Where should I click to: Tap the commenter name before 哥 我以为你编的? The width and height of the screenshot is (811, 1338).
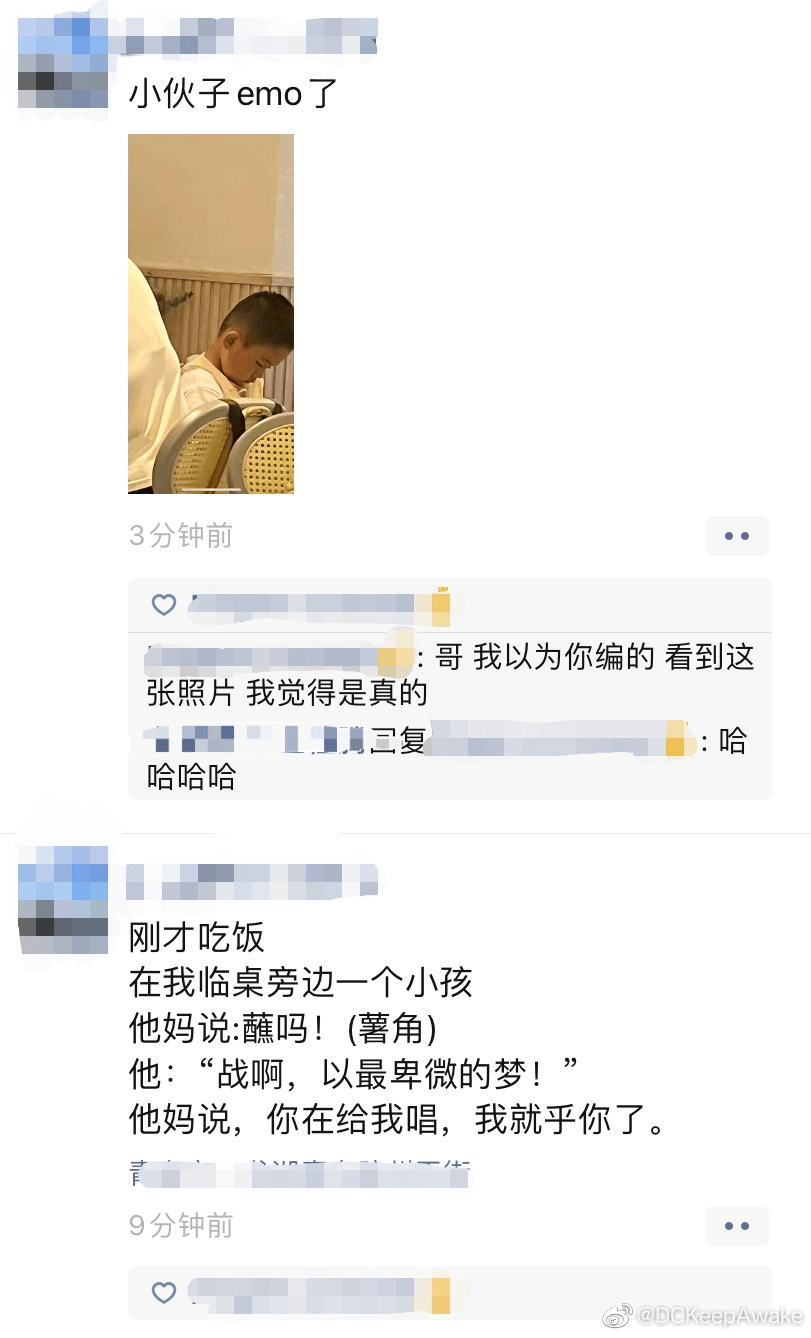[x=280, y=659]
